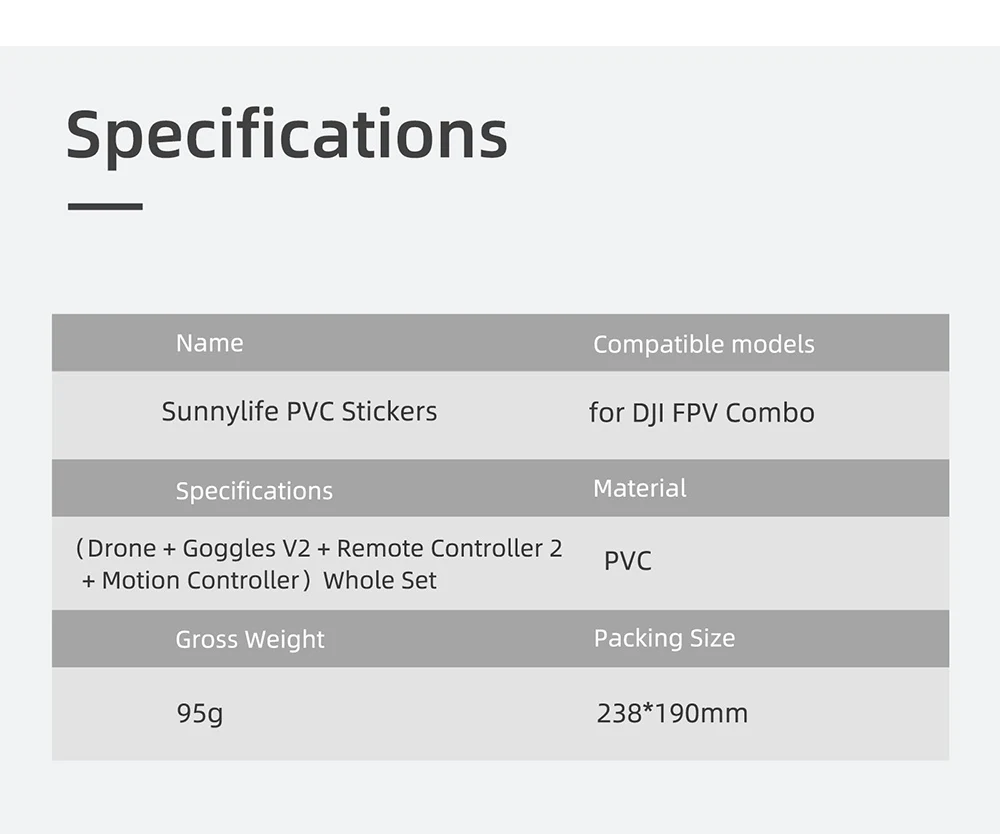Click the Motion Controller text
The image size is (1000, 834).
pos(200,580)
